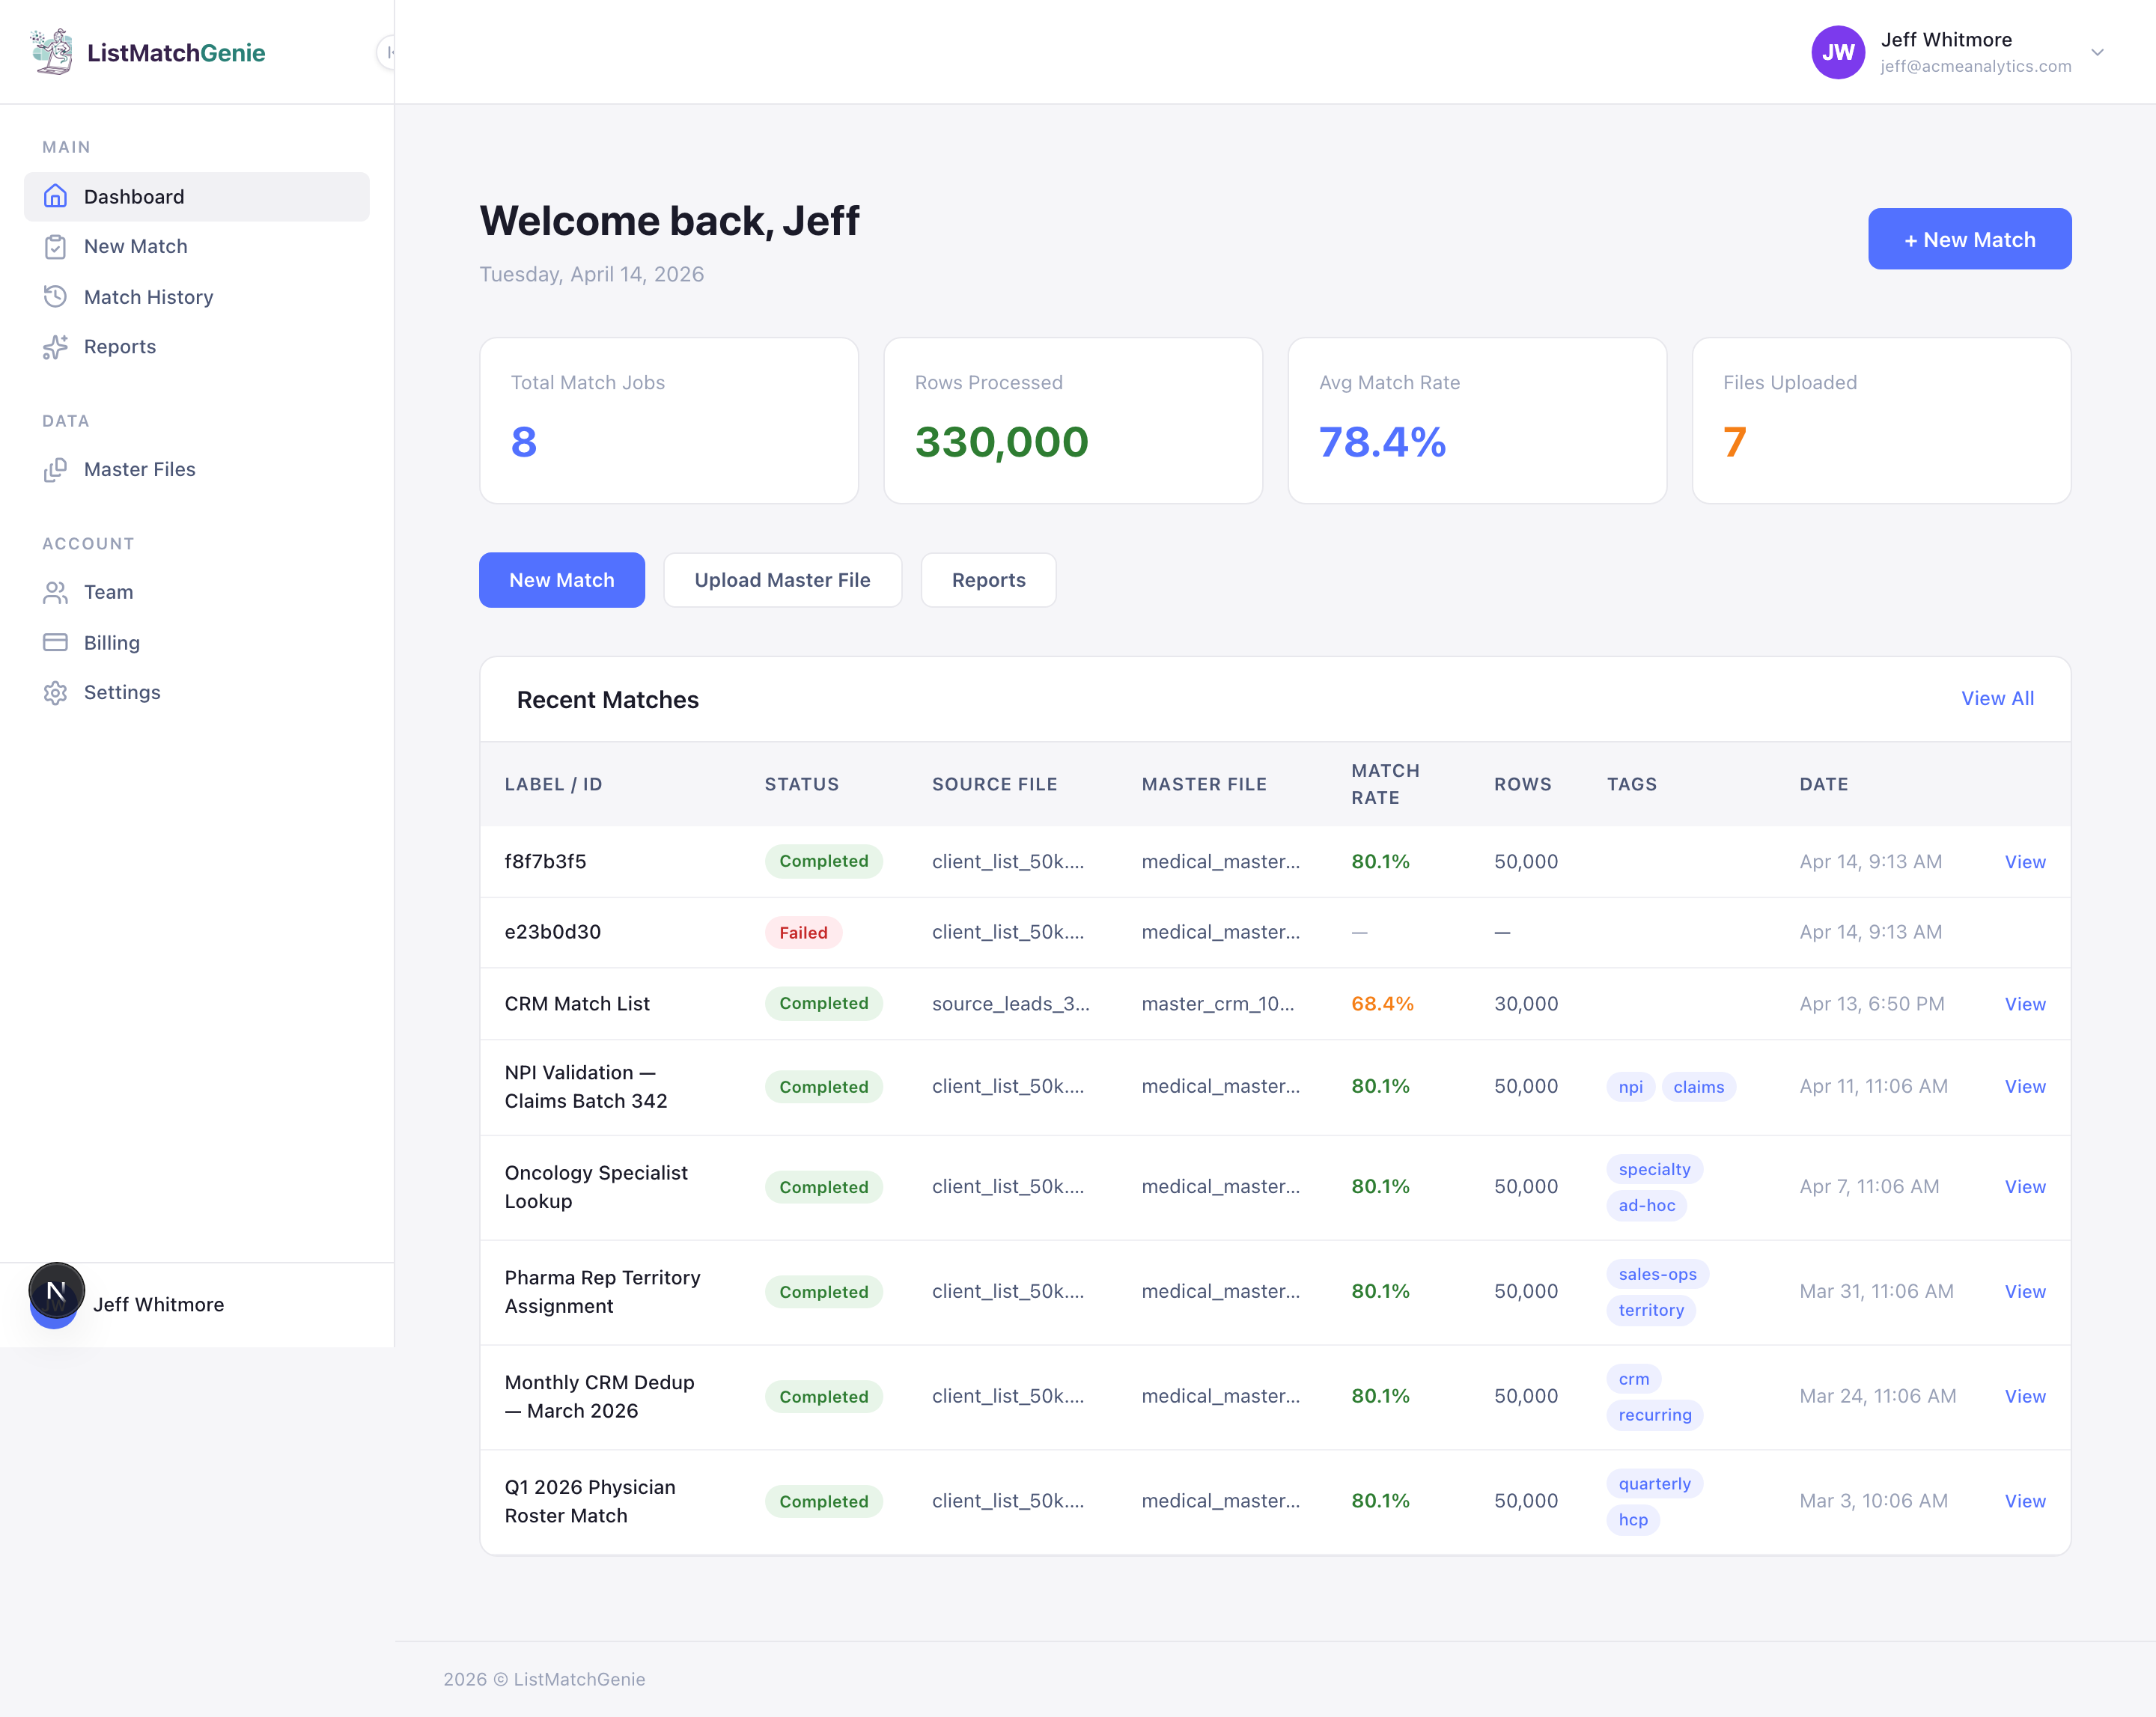Screen dimensions: 2156x1717
Task: Click Jeff Whitmore at the sidebar bottom
Action: click(159, 1304)
